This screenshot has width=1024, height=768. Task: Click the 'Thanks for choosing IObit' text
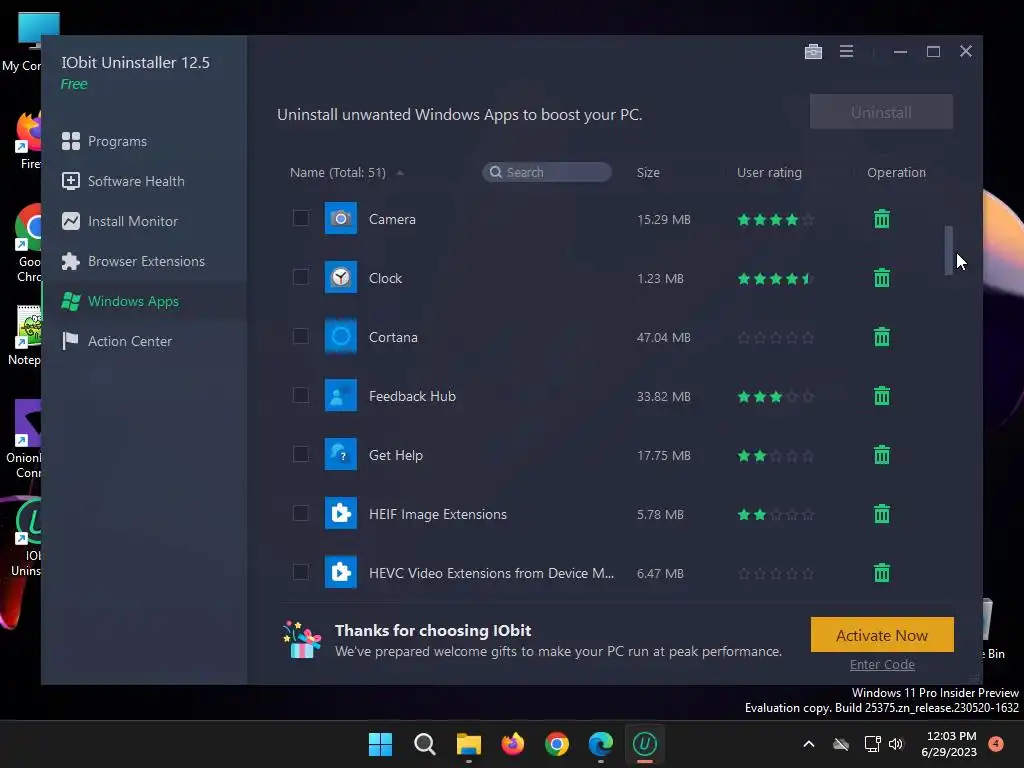433,630
